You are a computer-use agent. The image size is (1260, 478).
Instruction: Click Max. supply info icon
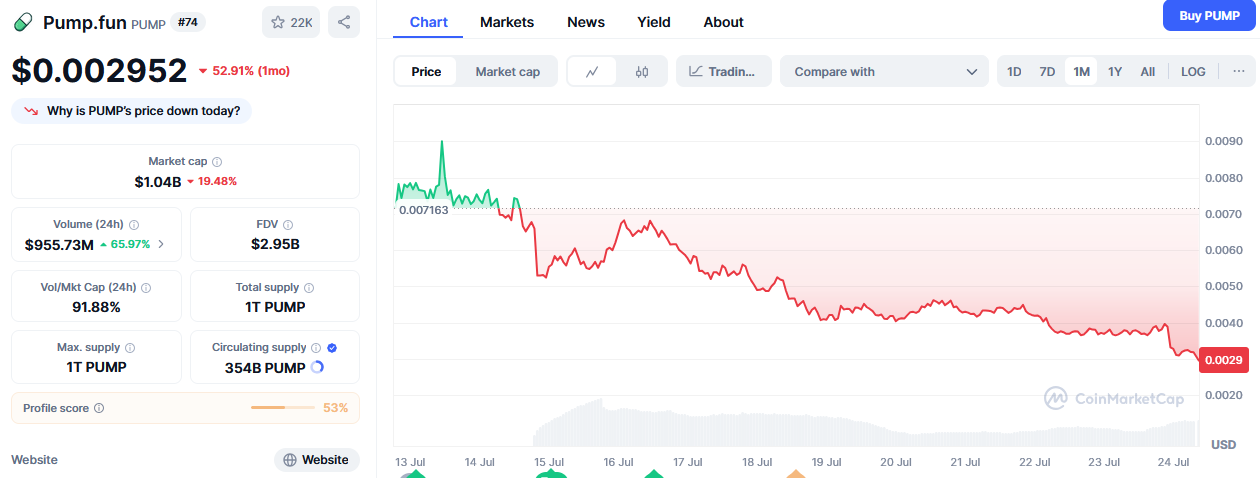pyautogui.click(x=130, y=347)
